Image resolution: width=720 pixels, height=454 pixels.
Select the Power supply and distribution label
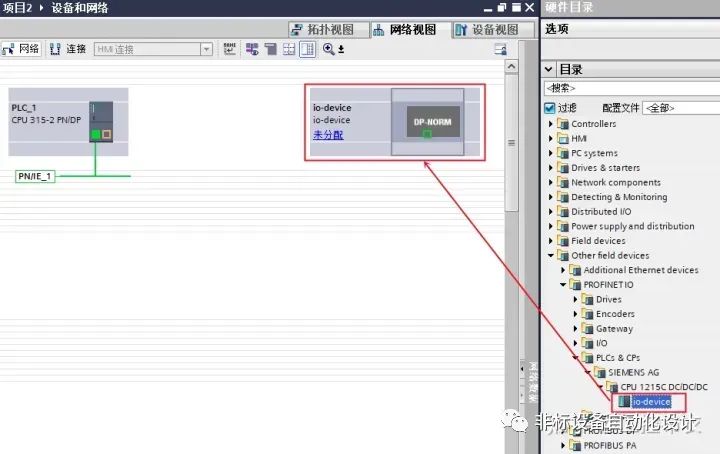pyautogui.click(x=632, y=226)
